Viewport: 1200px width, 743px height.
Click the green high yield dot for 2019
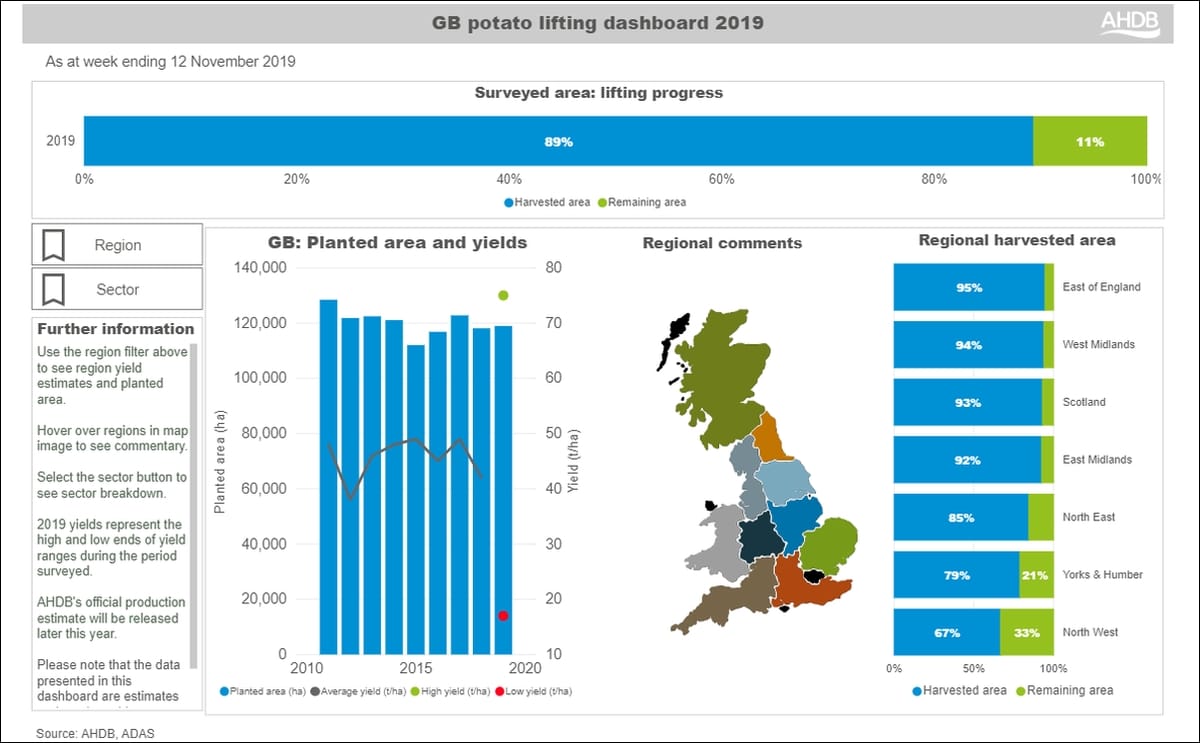click(503, 295)
